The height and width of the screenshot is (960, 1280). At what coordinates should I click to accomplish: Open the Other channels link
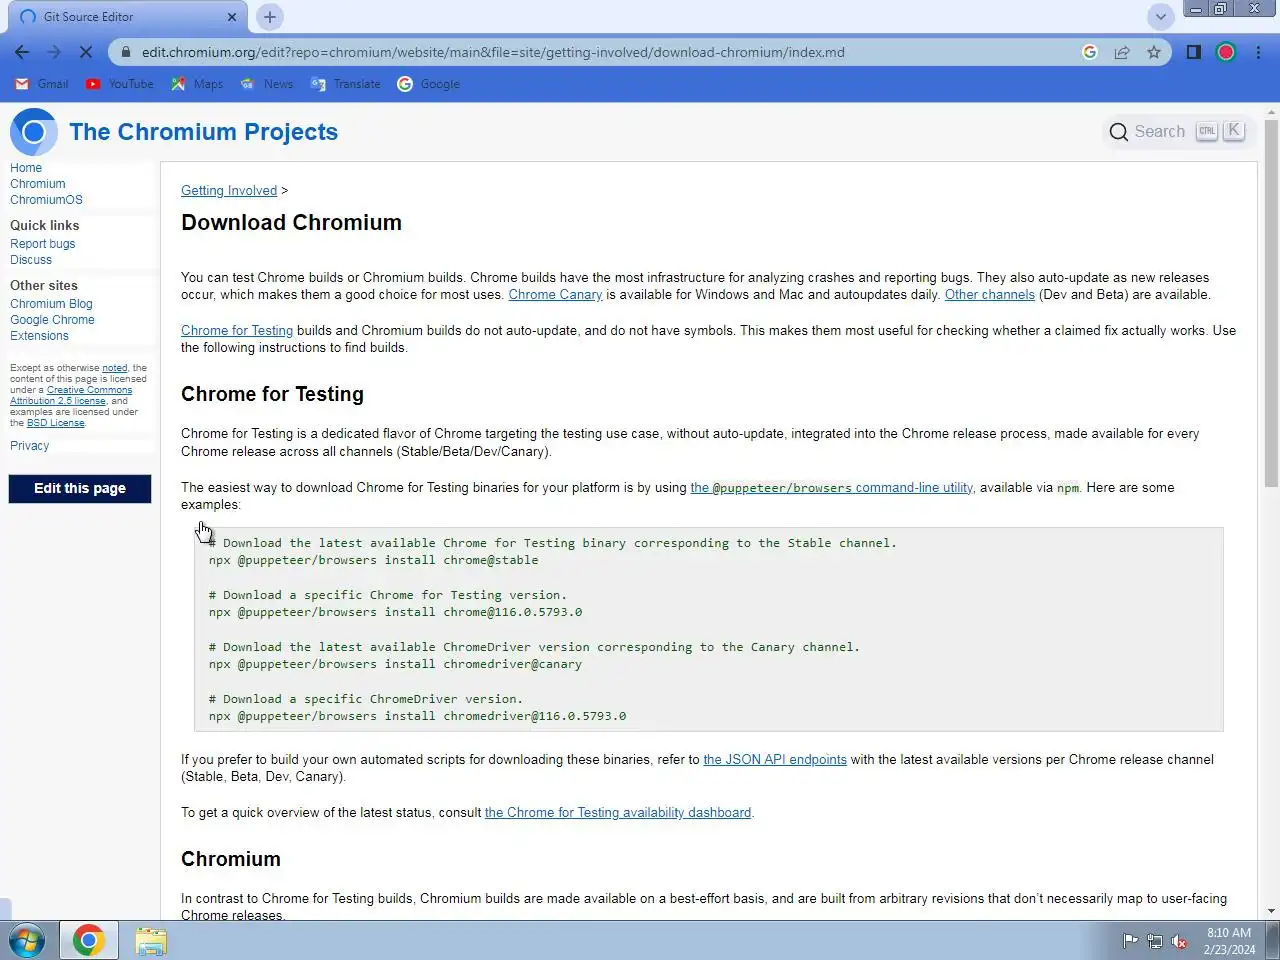click(x=990, y=295)
